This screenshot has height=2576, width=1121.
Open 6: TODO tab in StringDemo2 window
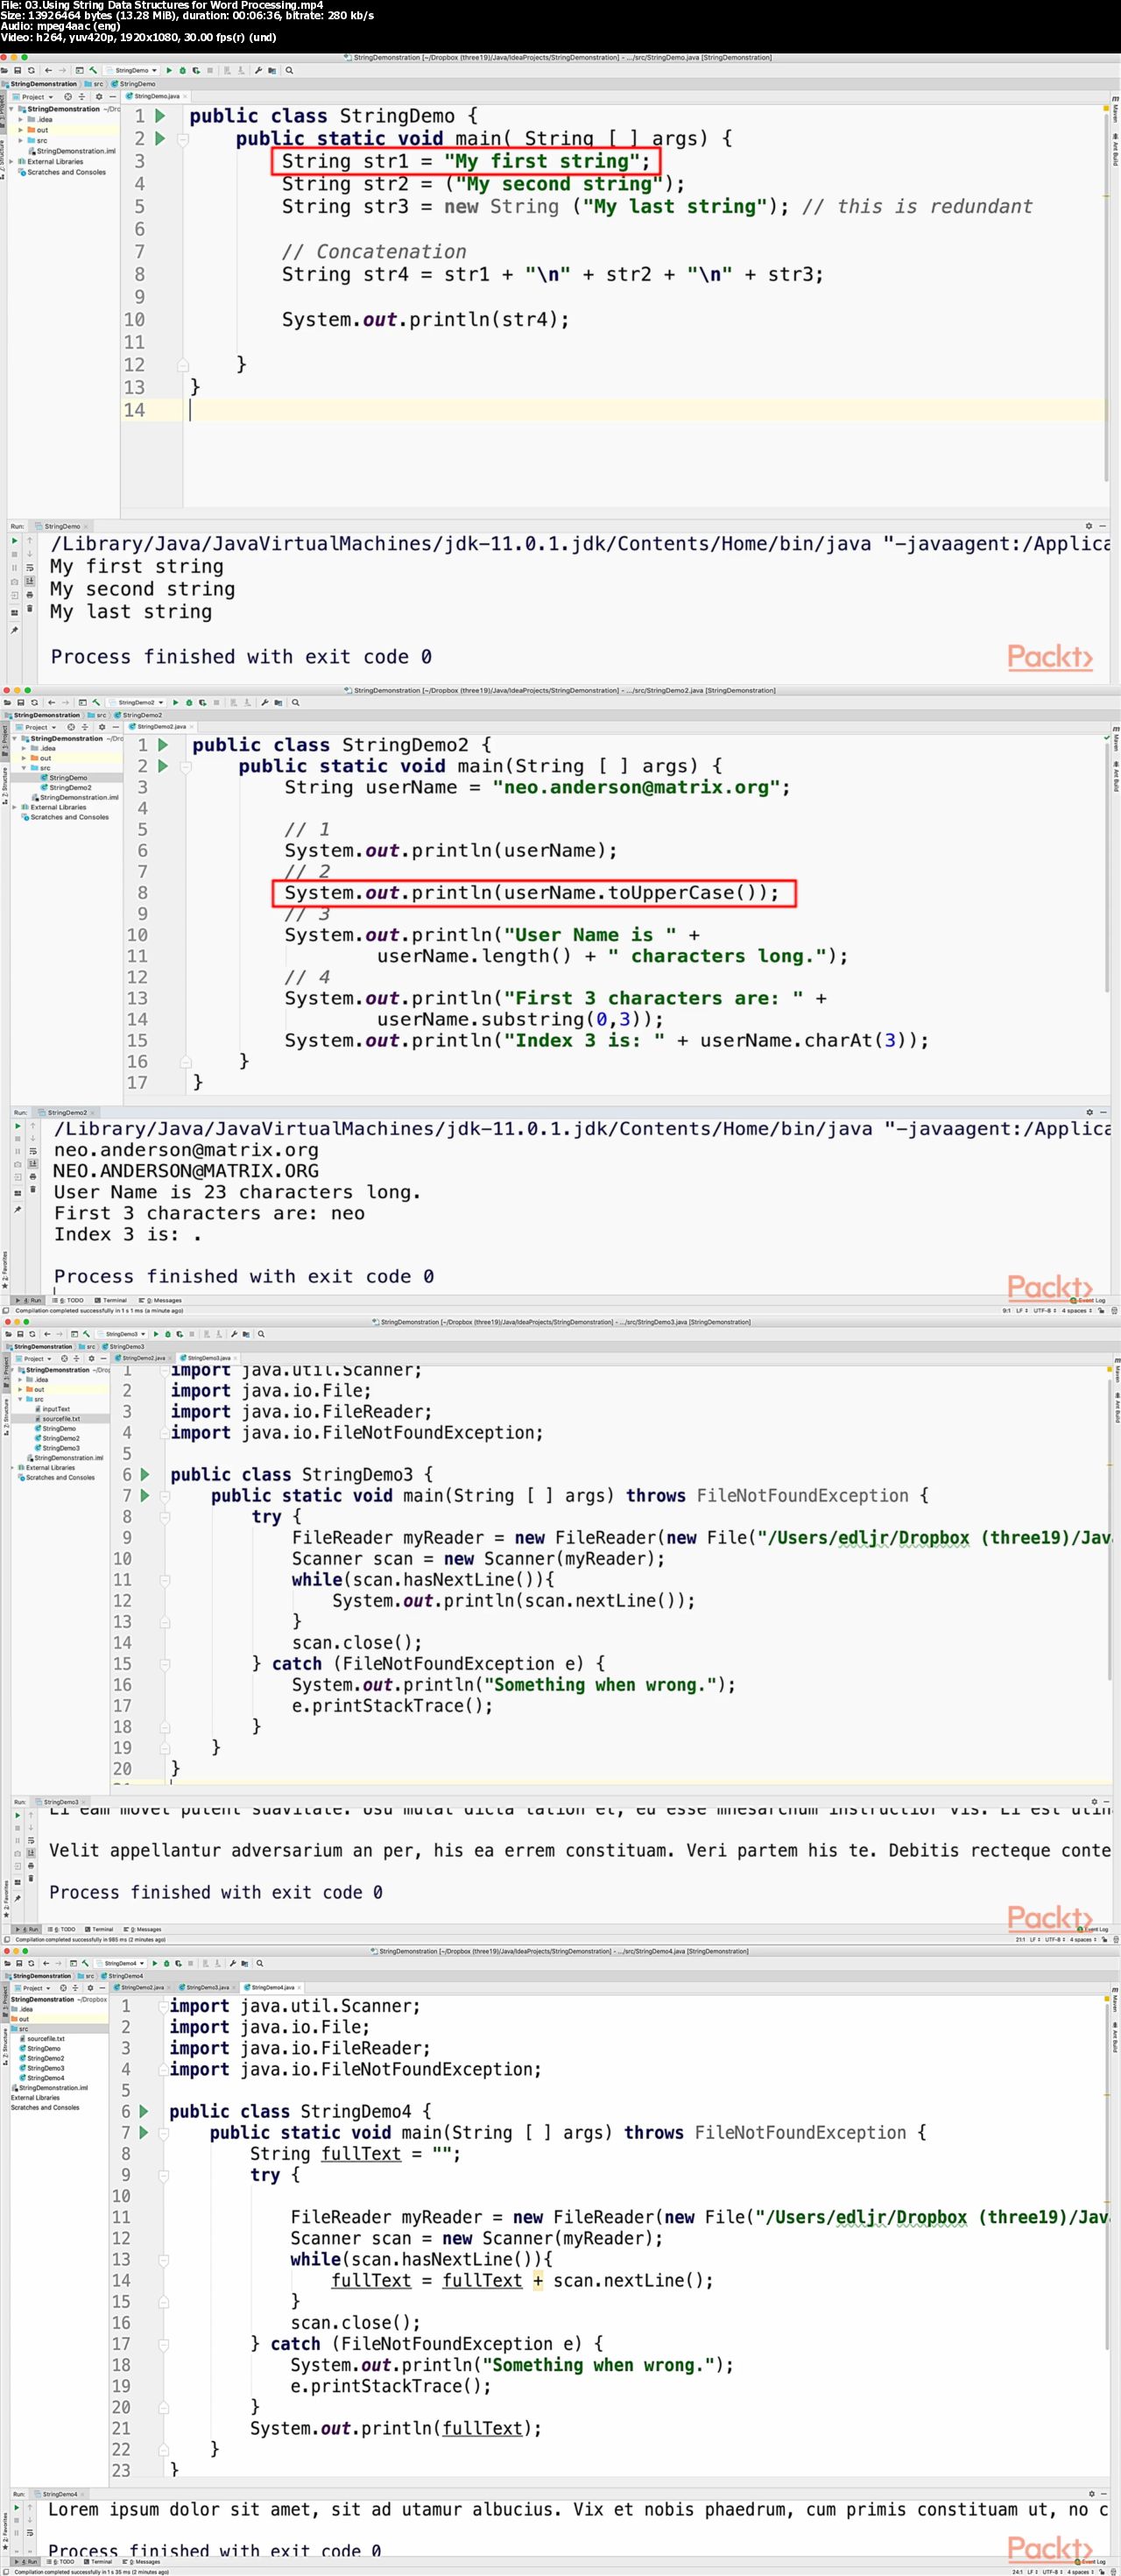[x=68, y=1301]
